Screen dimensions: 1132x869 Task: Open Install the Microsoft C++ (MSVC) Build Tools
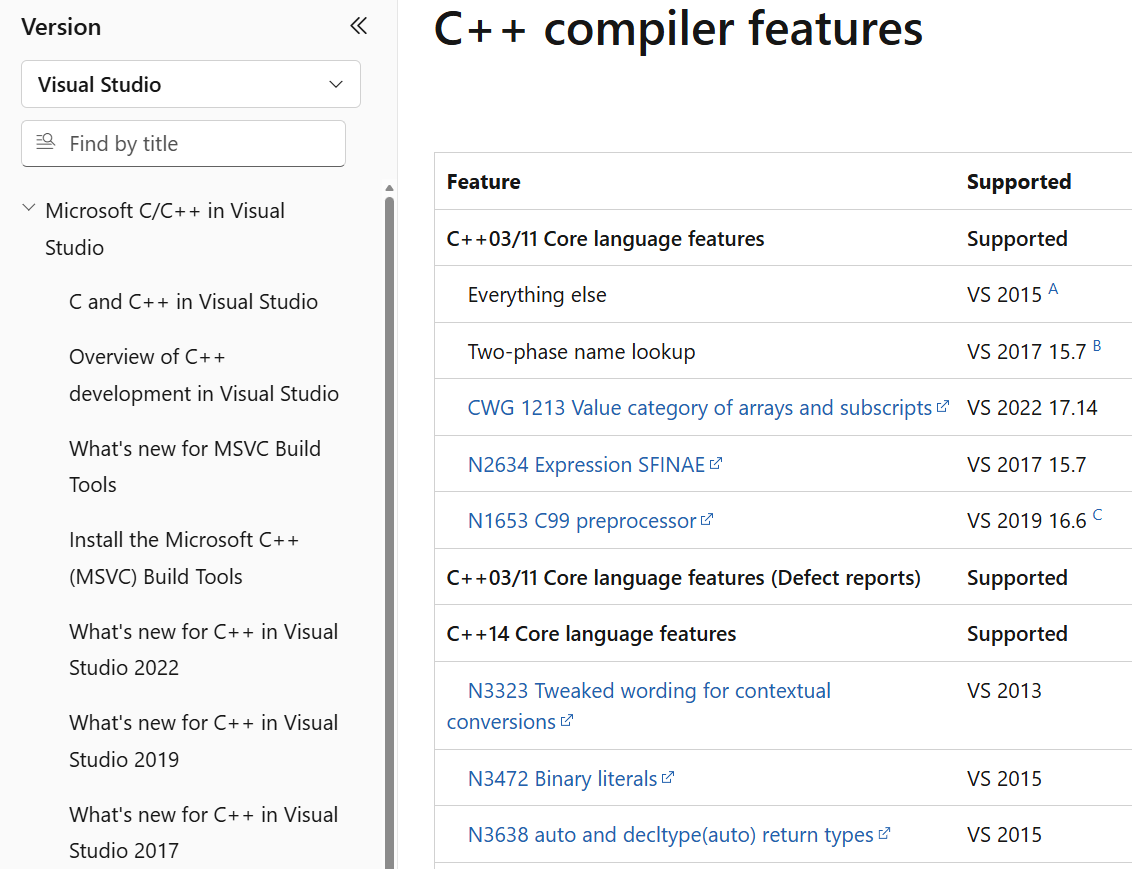coord(184,558)
